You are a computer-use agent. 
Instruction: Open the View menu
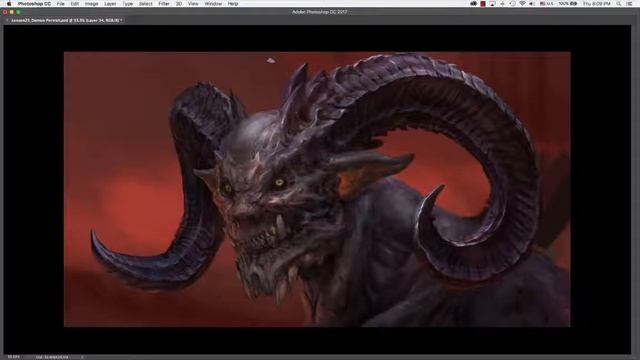tap(193, 4)
